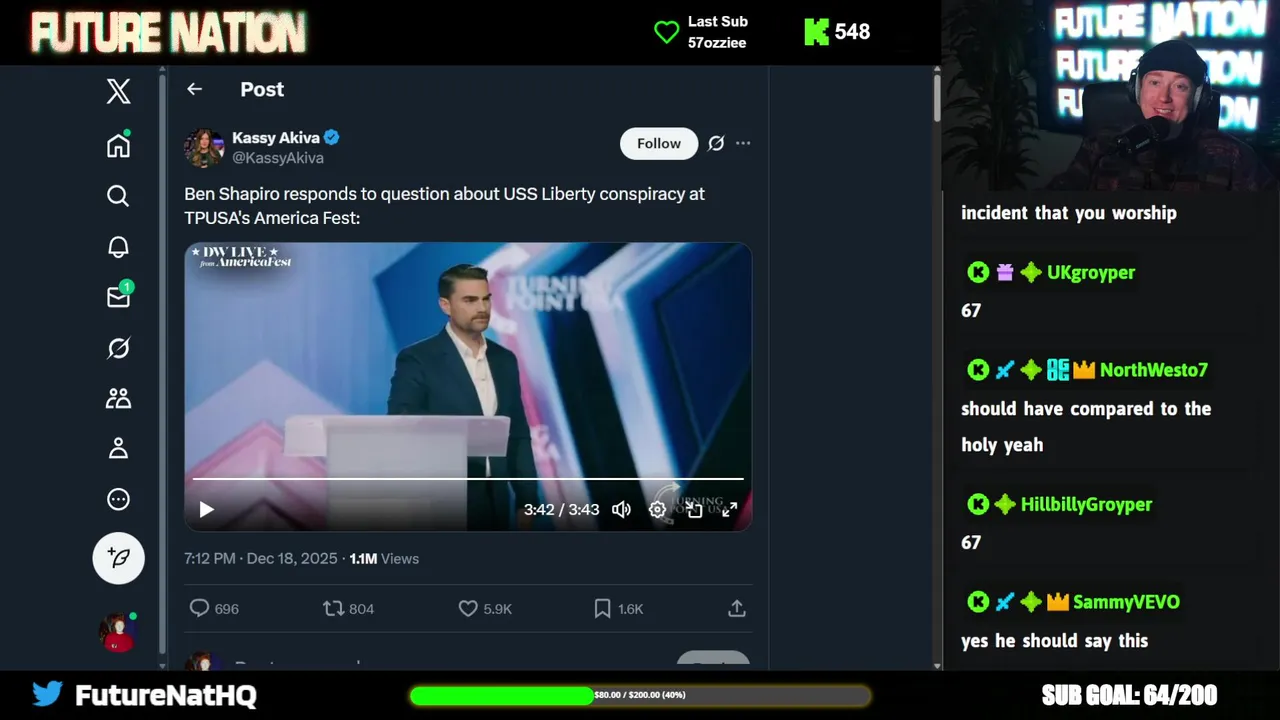Seek on the video progress bar
The image size is (1280, 720).
pos(468,479)
